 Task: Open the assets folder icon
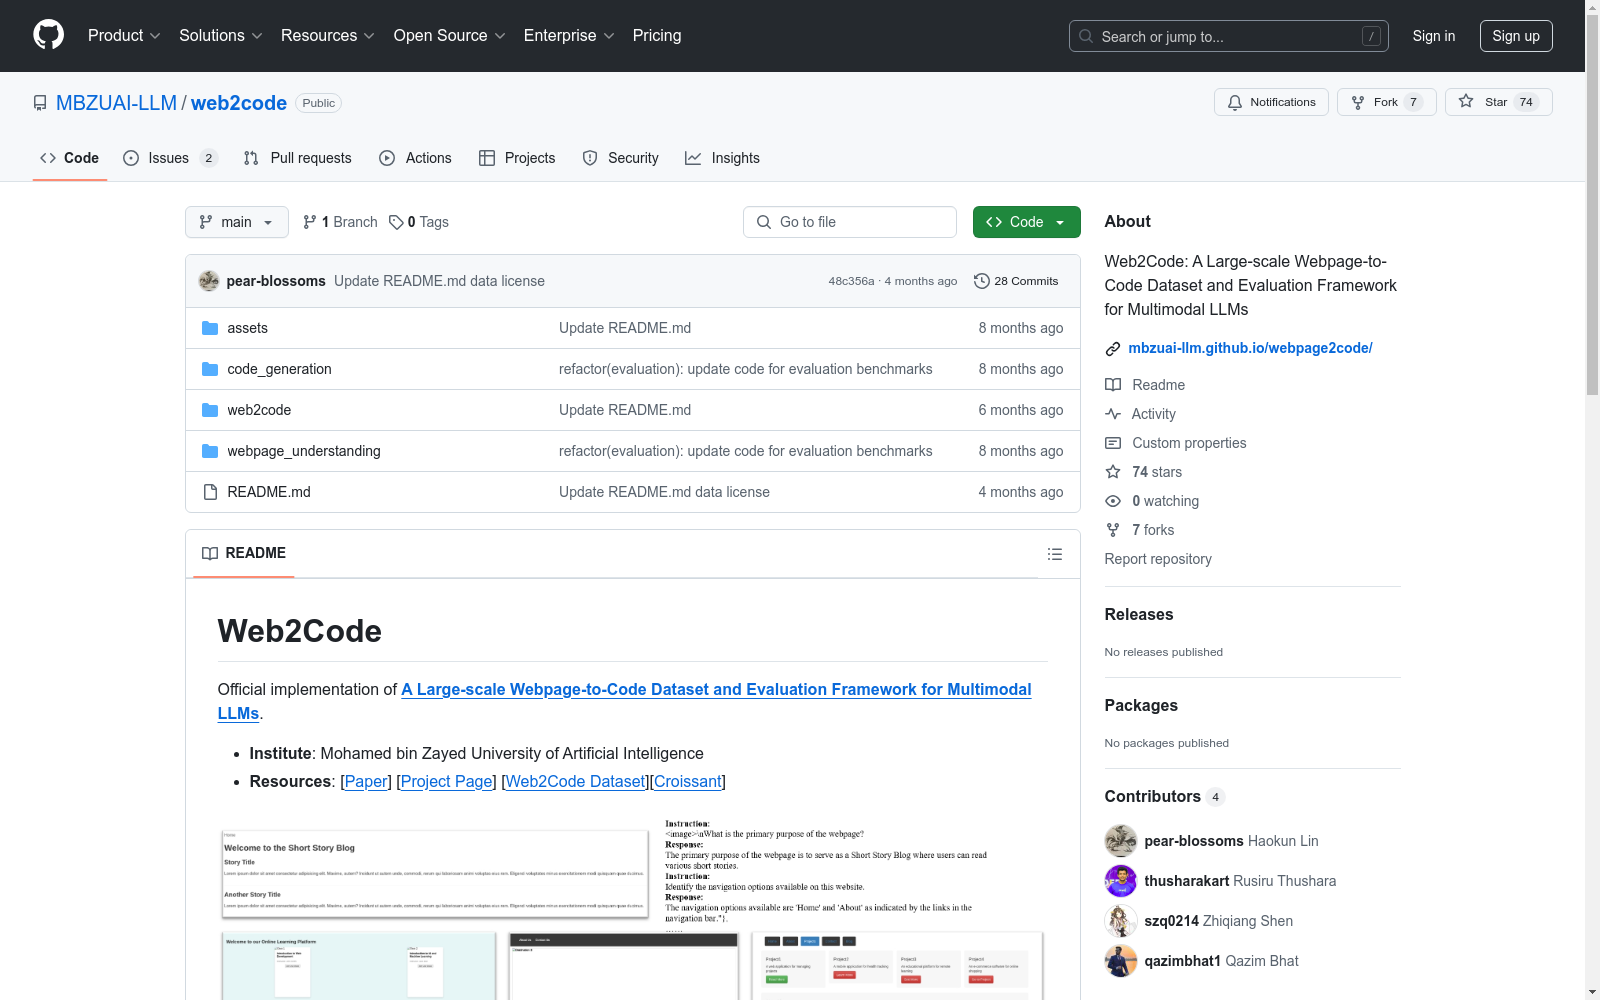tap(210, 327)
